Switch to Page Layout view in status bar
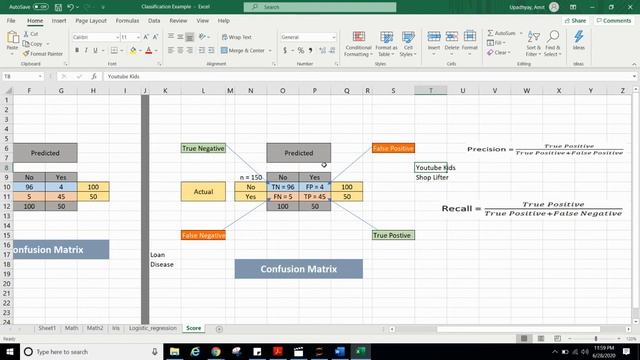The image size is (640, 360). tap(541, 338)
